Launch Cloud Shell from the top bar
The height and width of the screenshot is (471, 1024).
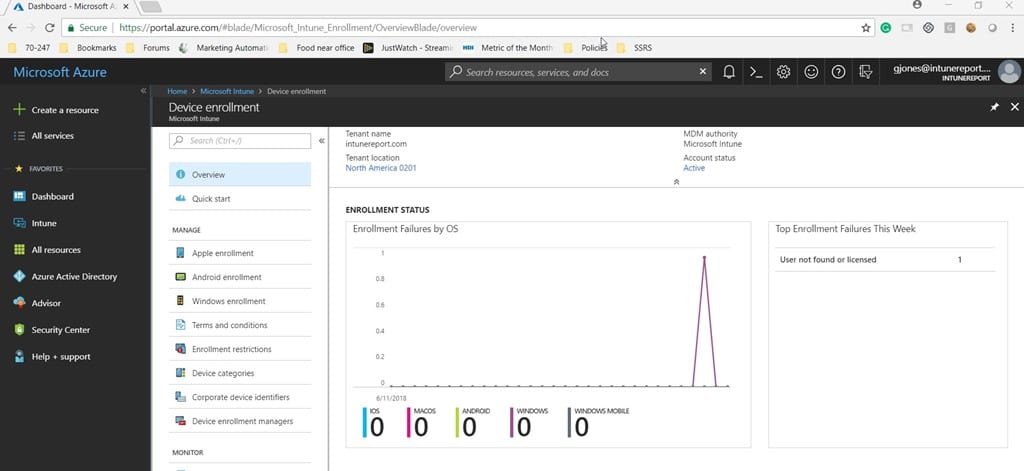click(x=756, y=72)
